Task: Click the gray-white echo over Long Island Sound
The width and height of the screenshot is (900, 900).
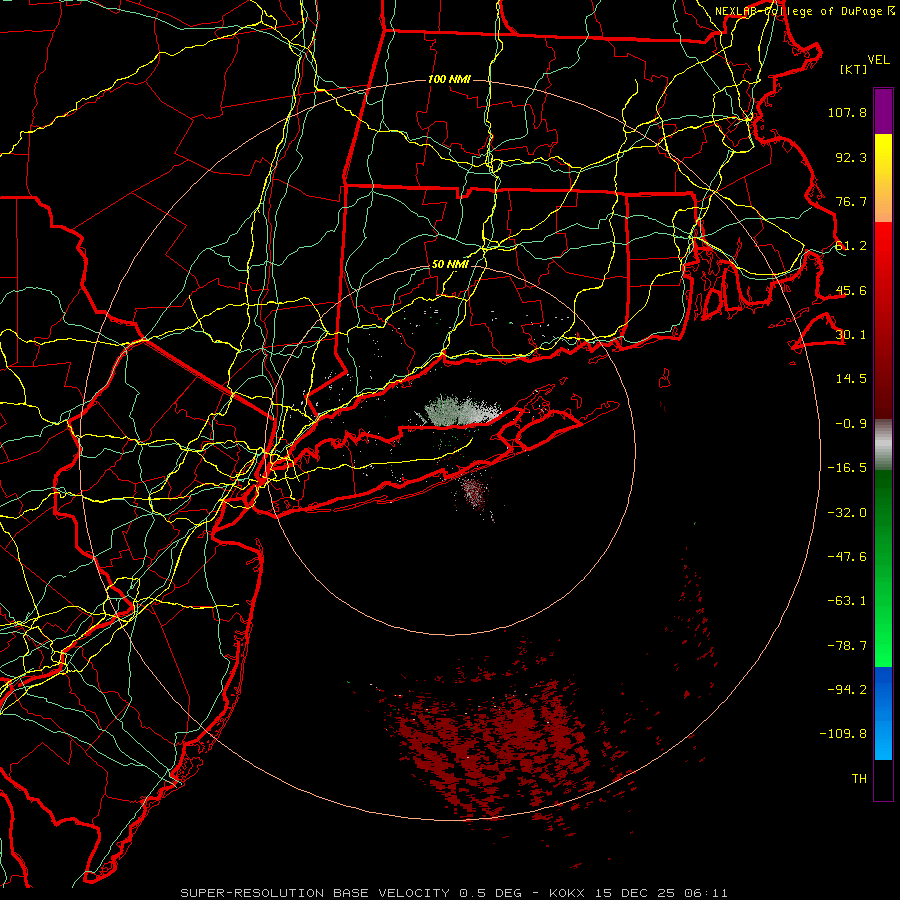Action: click(x=463, y=411)
